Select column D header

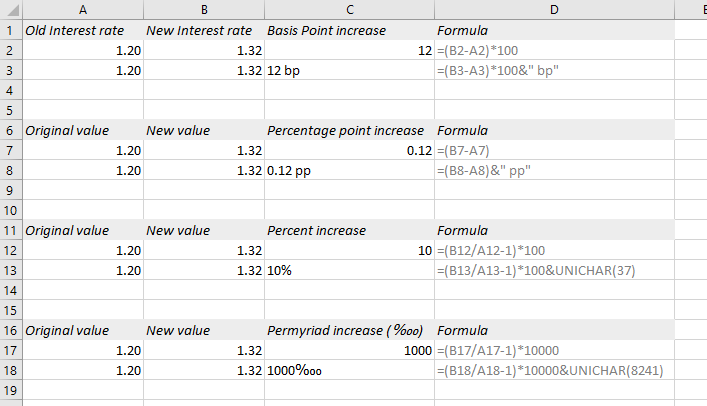point(554,9)
